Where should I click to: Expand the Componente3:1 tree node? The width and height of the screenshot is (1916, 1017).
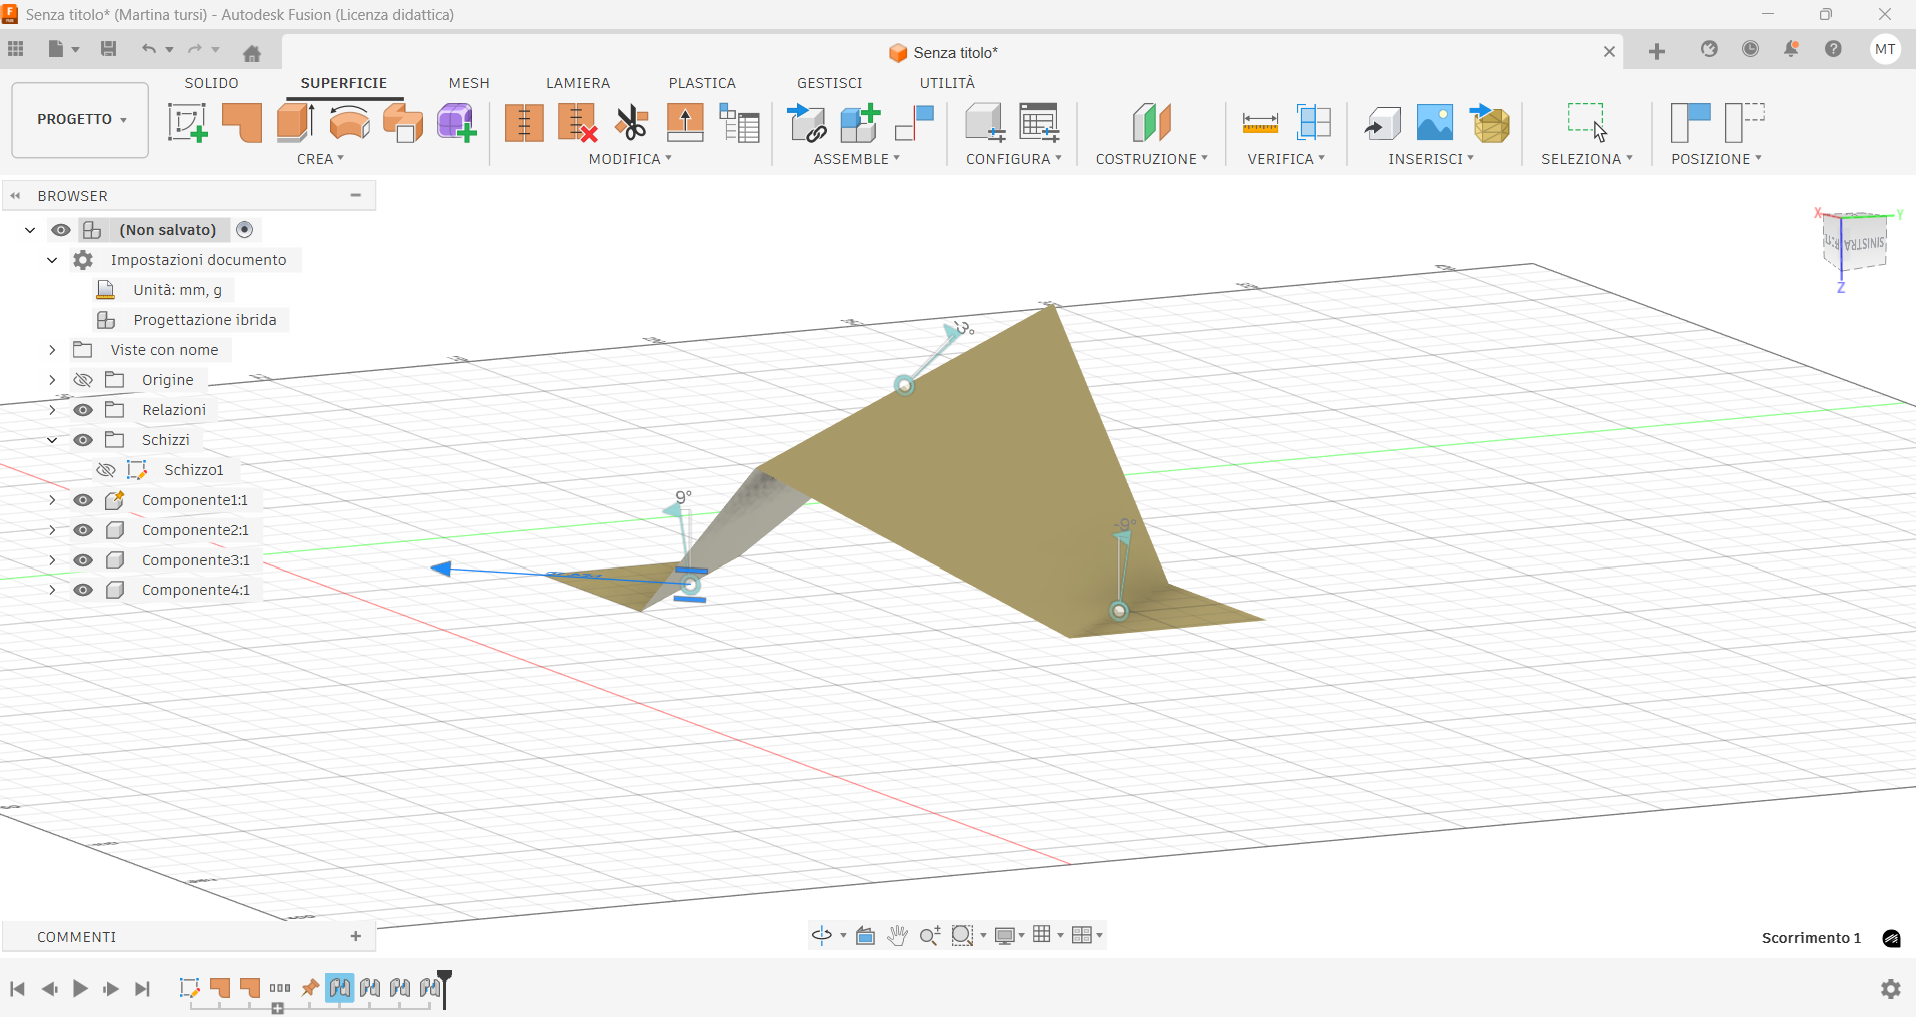pos(52,560)
